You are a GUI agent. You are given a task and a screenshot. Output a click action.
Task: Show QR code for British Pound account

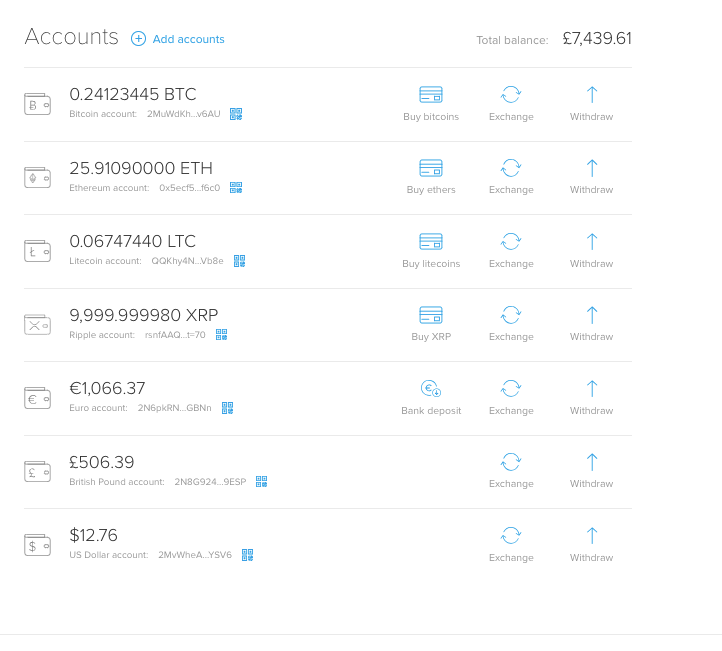tap(262, 482)
